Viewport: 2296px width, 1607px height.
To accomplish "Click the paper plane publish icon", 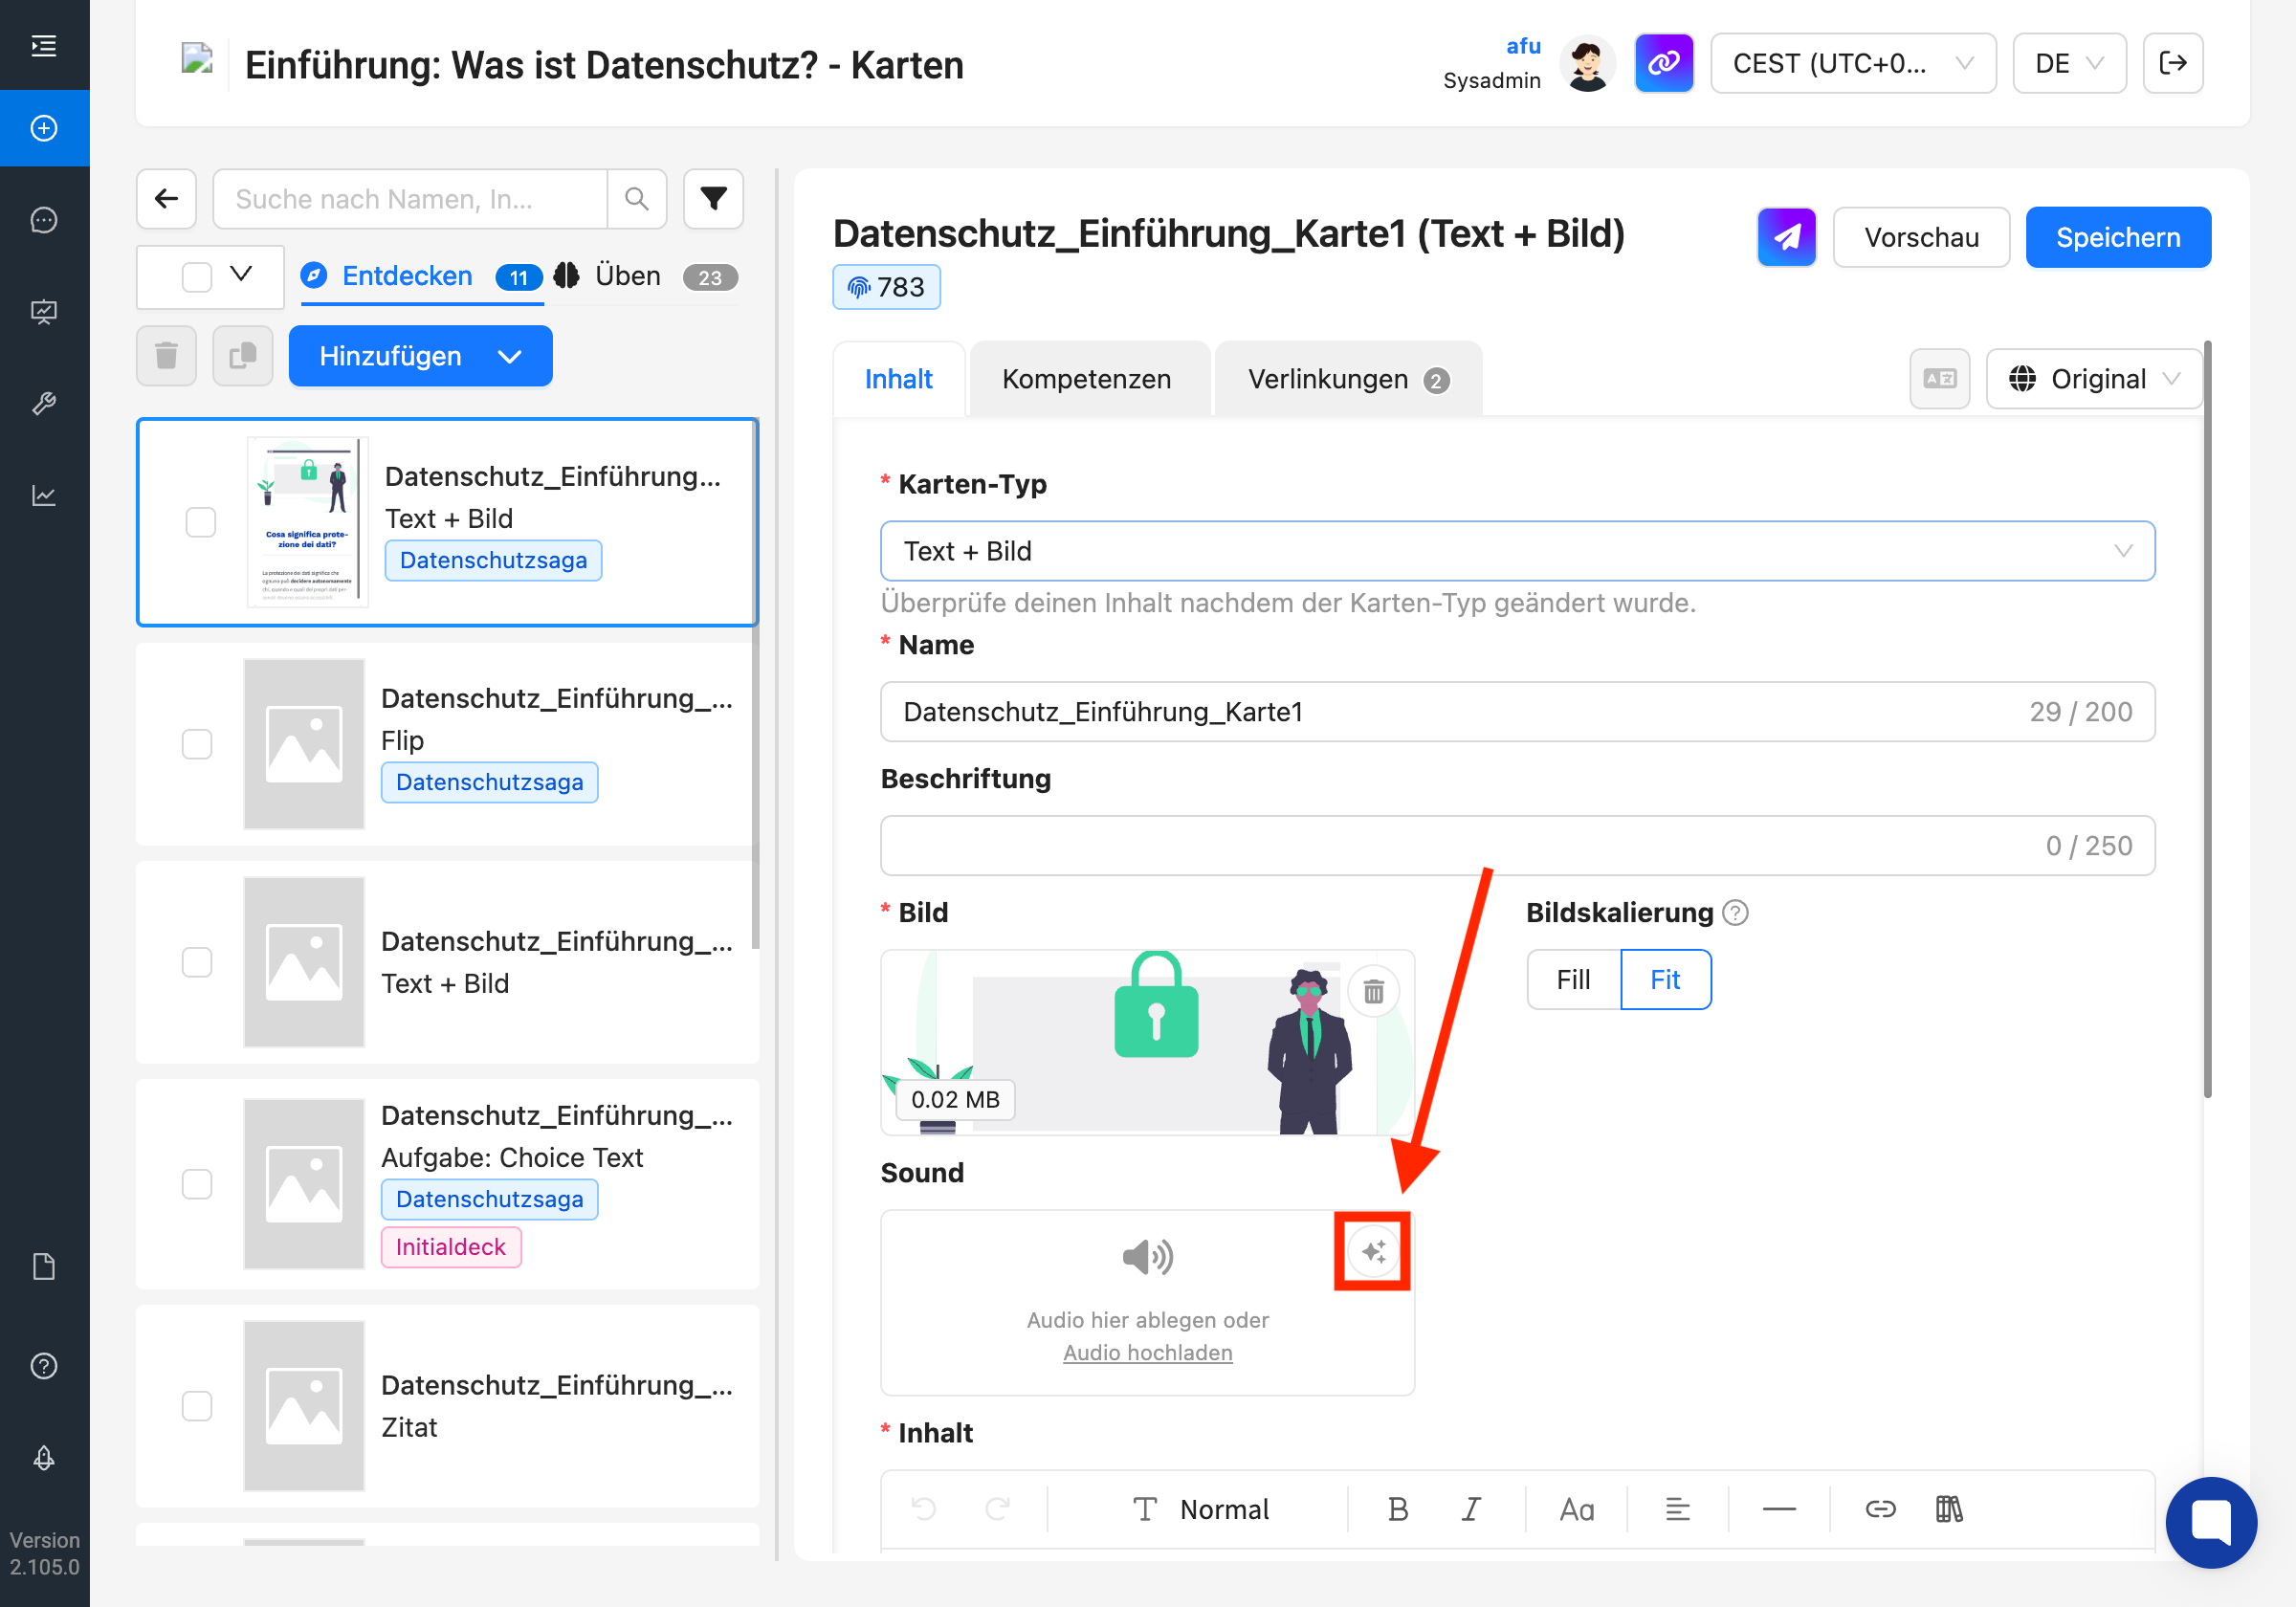I will pos(1786,237).
